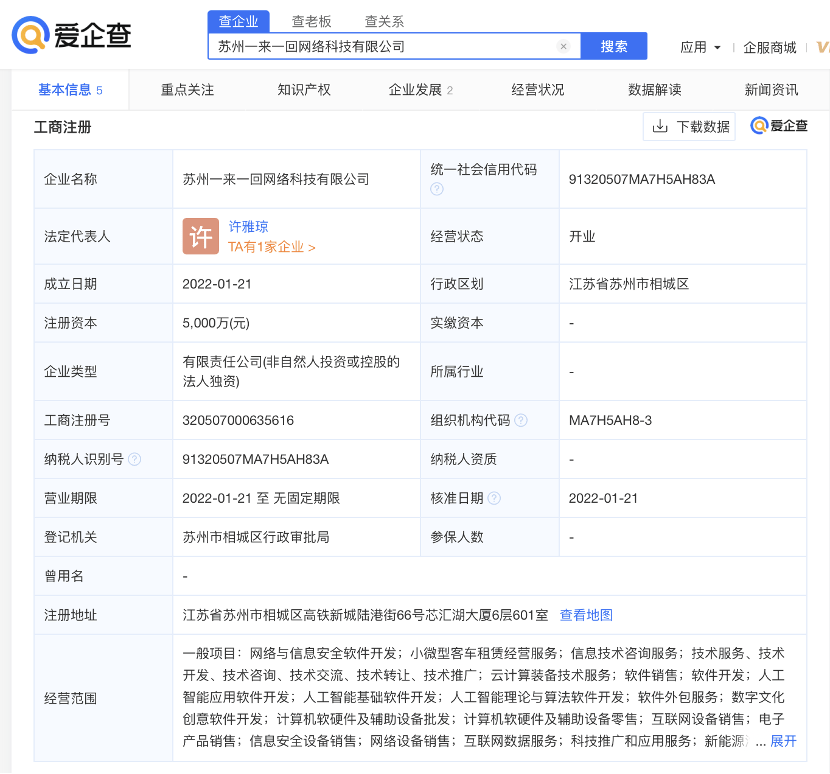Switch to 查老板 search tab
The image size is (830, 774).
311,21
